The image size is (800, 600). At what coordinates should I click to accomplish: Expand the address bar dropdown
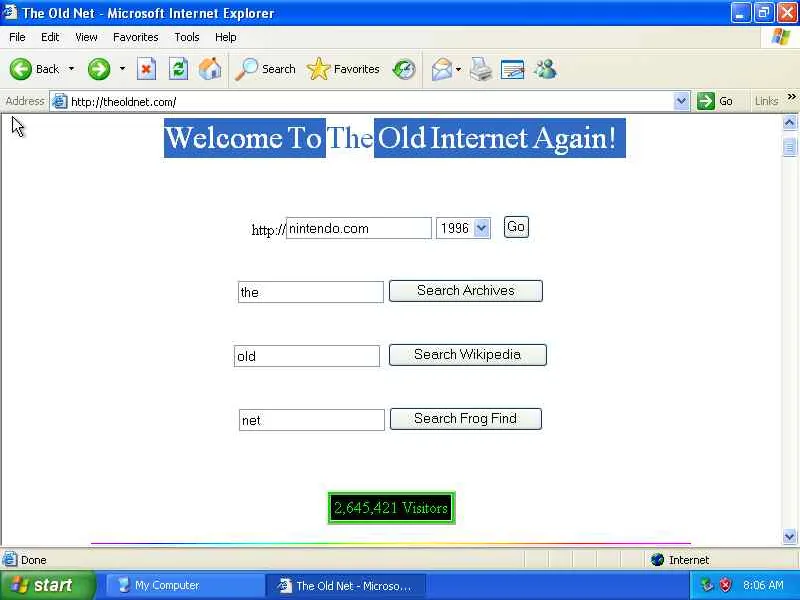tap(681, 101)
